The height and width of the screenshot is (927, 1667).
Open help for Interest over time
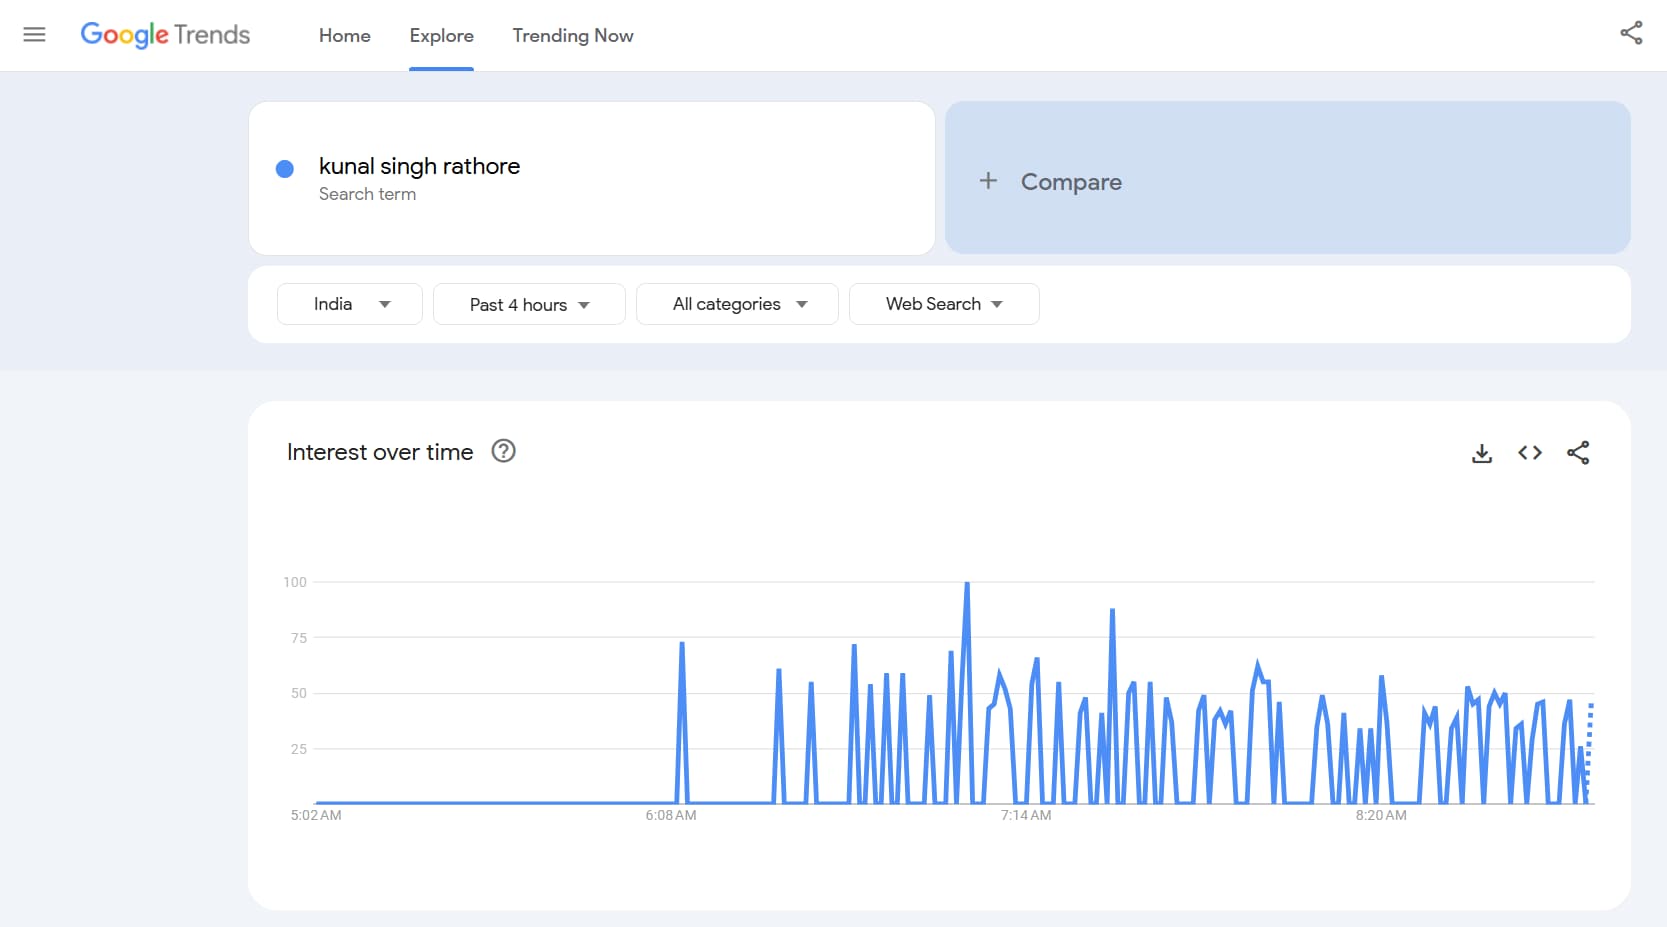[x=503, y=452]
